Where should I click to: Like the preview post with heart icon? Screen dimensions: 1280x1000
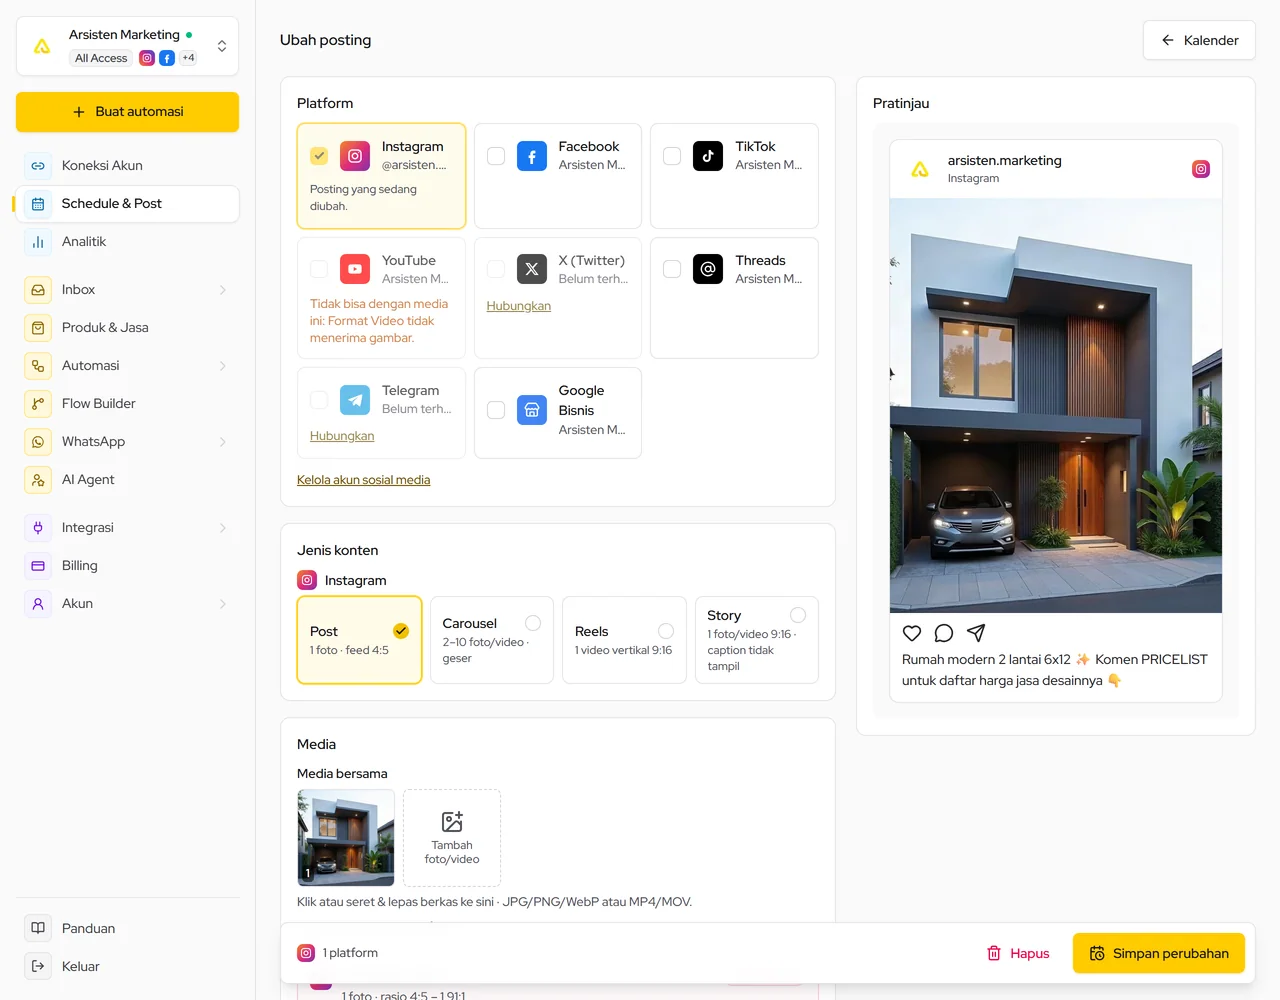tap(912, 633)
